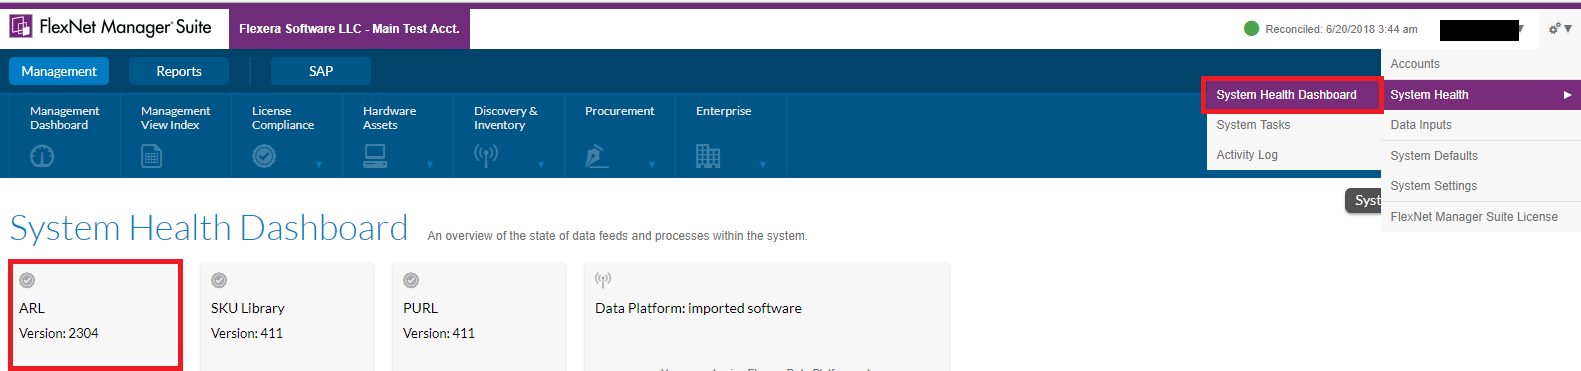This screenshot has width=1581, height=371.
Task: Switch to the Reports tab
Action: click(179, 71)
